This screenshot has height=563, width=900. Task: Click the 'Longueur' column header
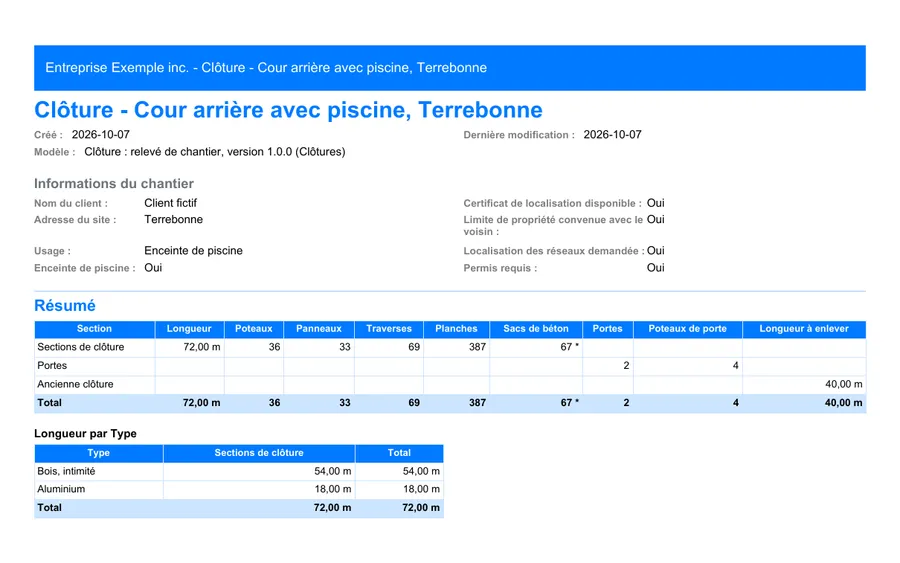(x=189, y=329)
